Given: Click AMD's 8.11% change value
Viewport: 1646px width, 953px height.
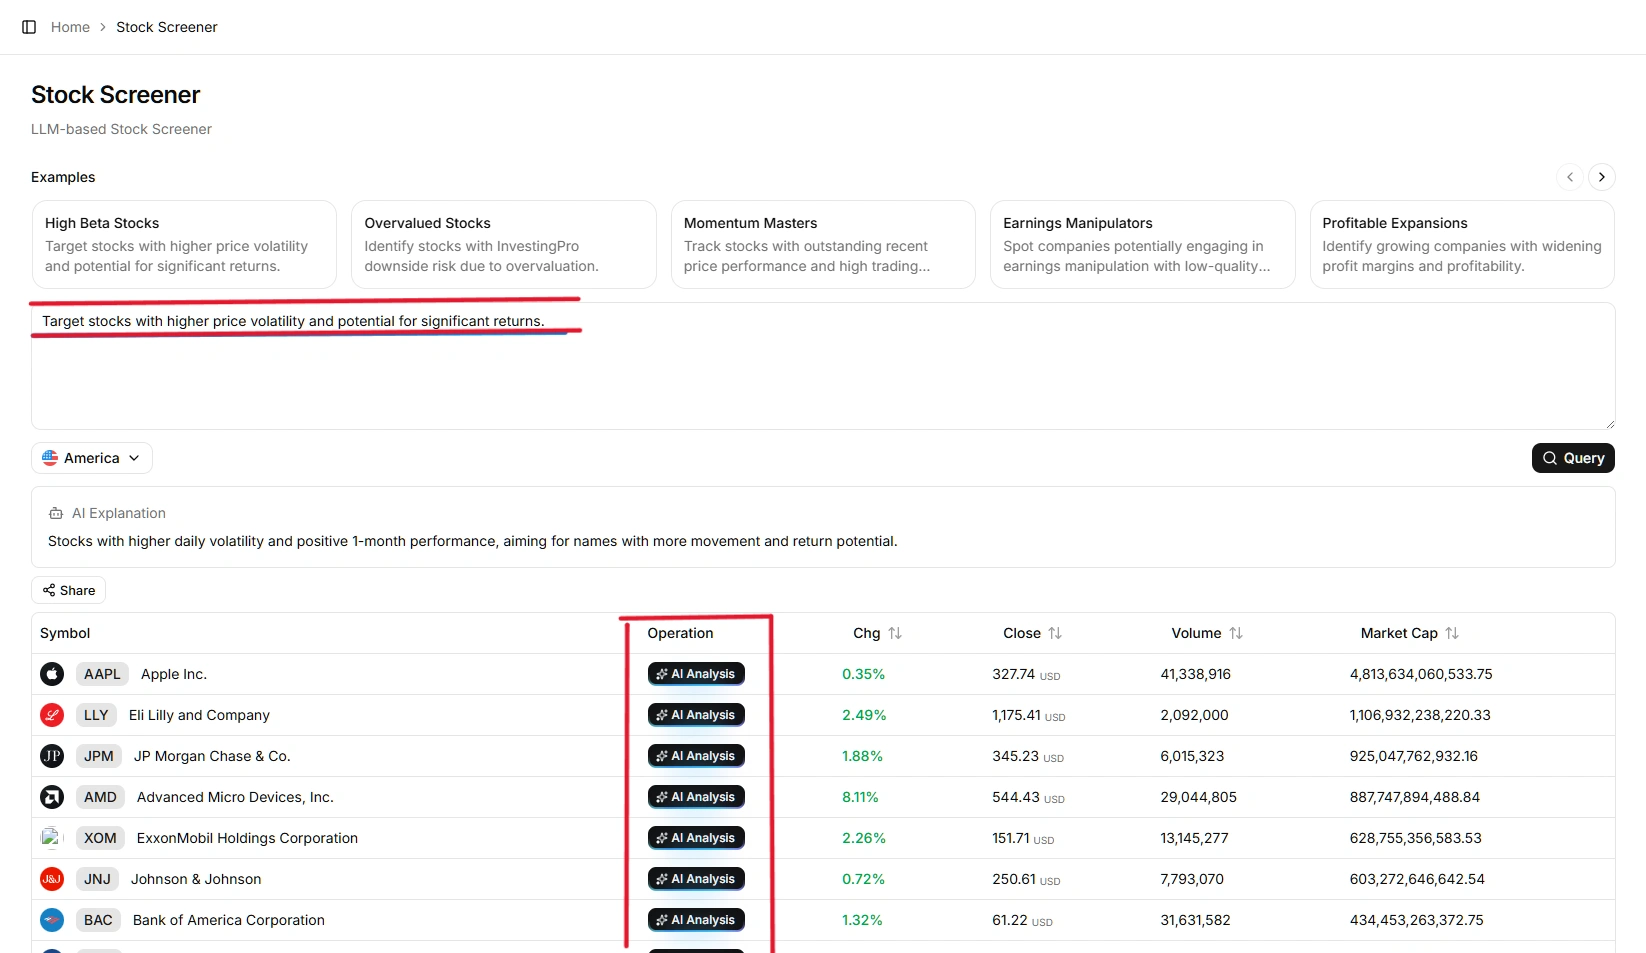Looking at the screenshot, I should click(860, 797).
